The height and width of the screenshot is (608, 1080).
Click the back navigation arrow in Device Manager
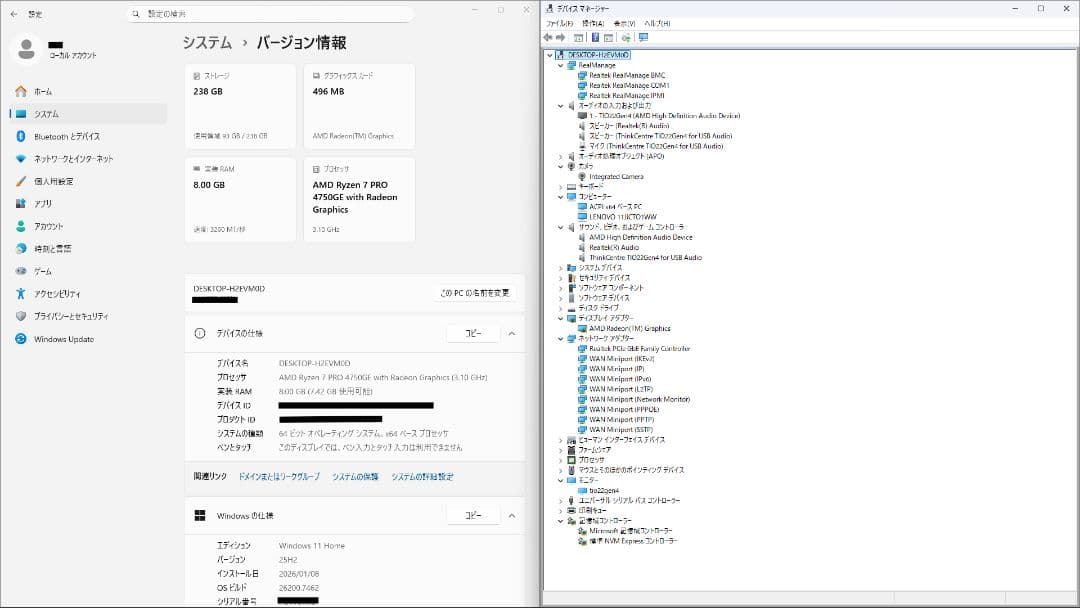548,38
